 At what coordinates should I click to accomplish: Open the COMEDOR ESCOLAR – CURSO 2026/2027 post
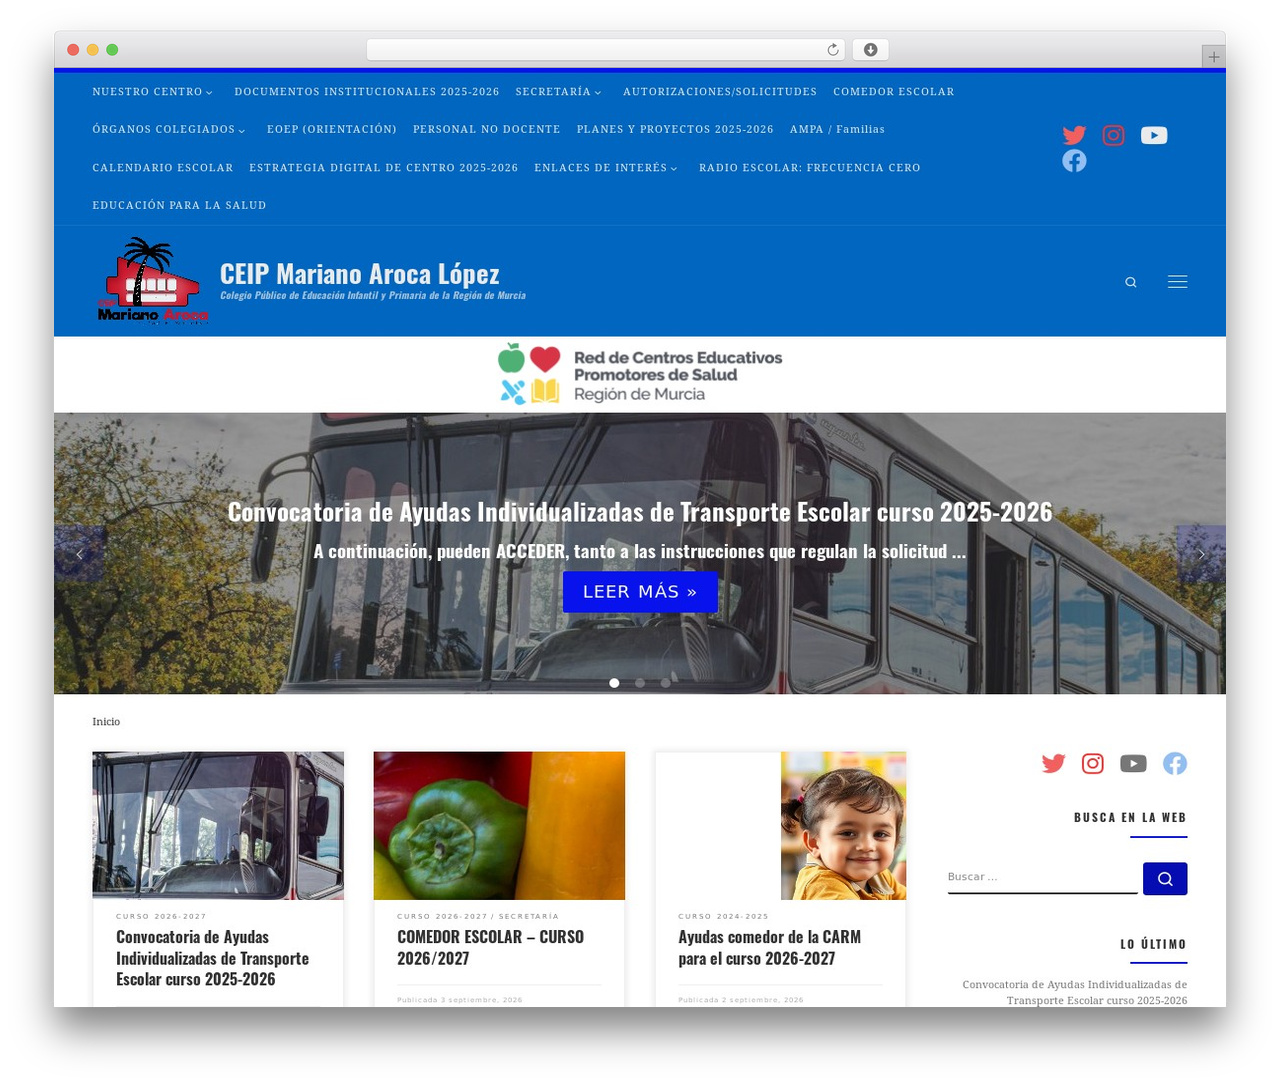point(491,948)
